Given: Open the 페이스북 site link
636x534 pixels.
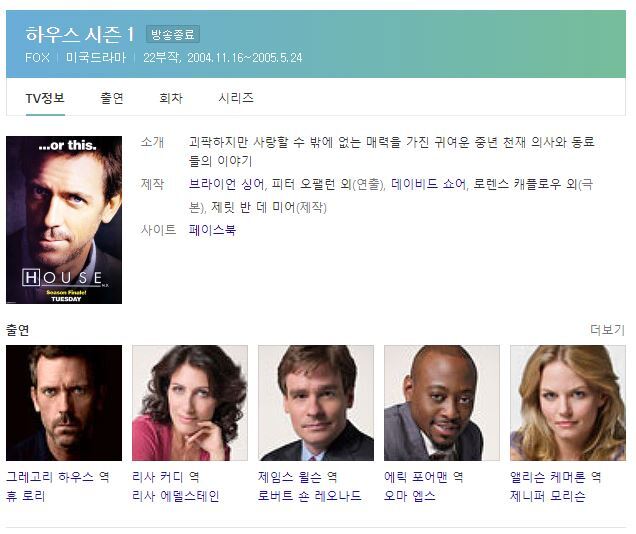Looking at the screenshot, I should pos(212,230).
